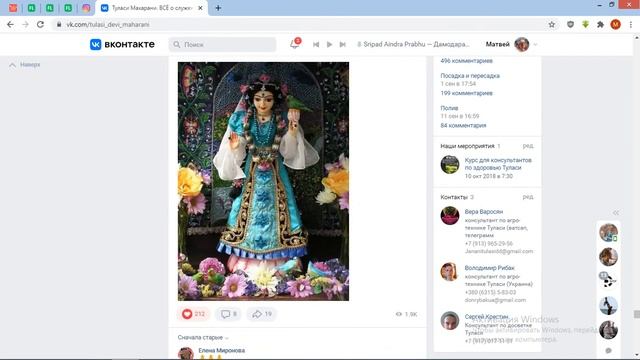The width and height of the screenshot is (640, 360).
Task: Open the Полив discussion topic
Action: click(x=449, y=108)
